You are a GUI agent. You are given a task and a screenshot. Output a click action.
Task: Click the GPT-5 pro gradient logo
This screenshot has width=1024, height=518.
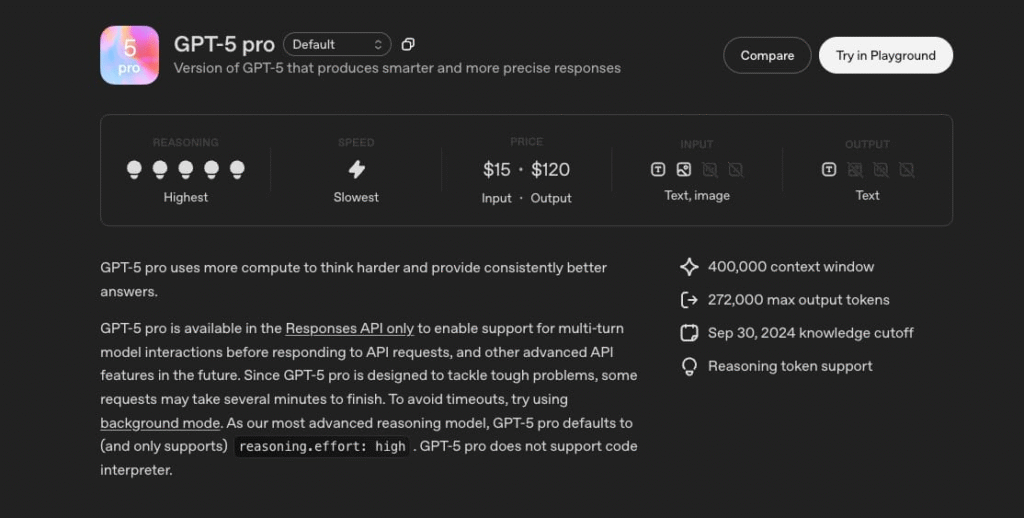click(x=129, y=55)
